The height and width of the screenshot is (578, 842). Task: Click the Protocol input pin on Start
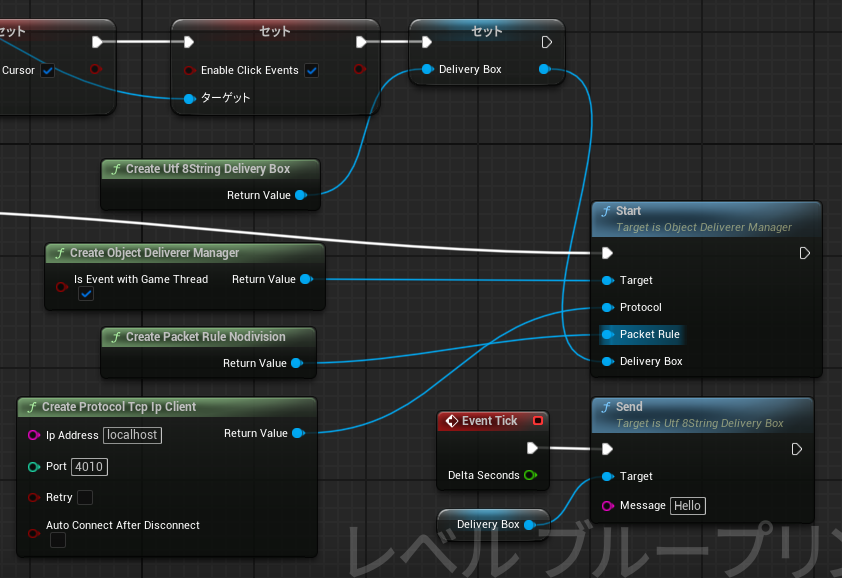pyautogui.click(x=608, y=307)
